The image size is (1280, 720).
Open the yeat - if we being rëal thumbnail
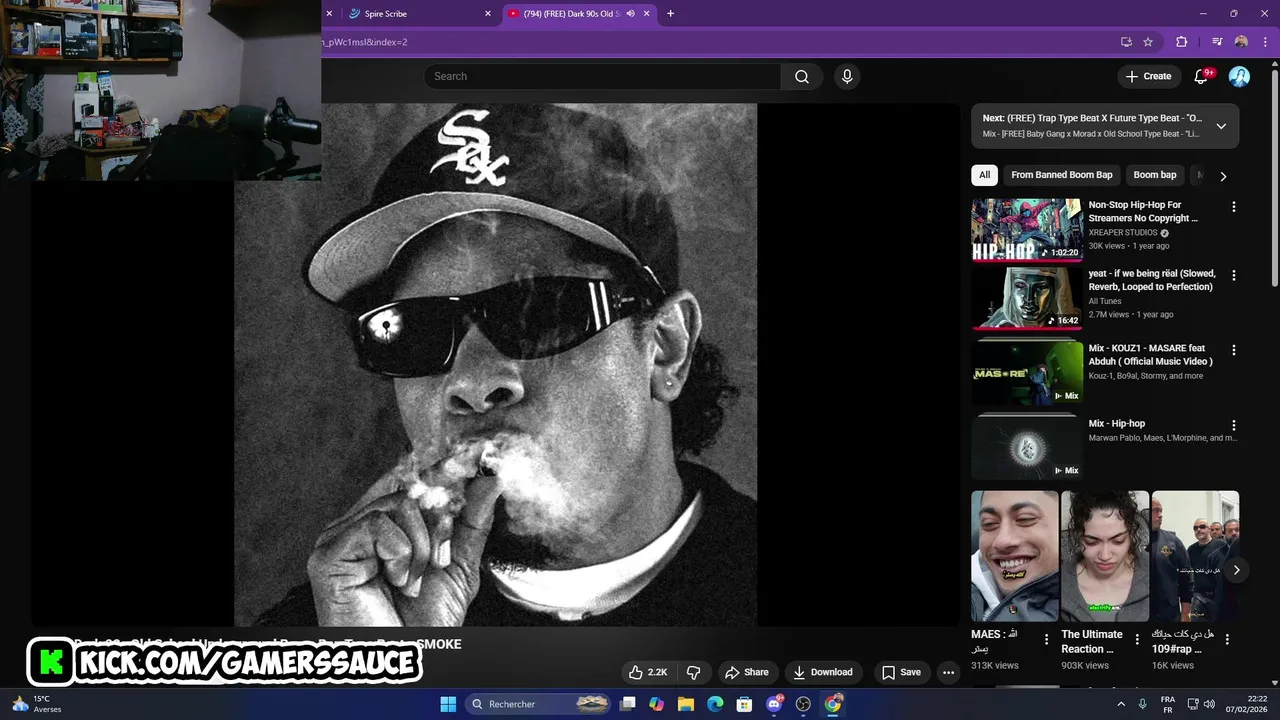(1027, 298)
